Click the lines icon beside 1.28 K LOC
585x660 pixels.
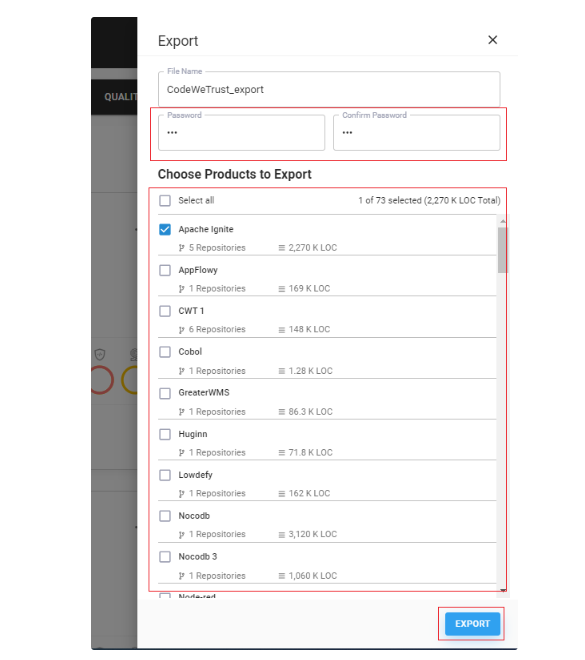[x=282, y=371]
